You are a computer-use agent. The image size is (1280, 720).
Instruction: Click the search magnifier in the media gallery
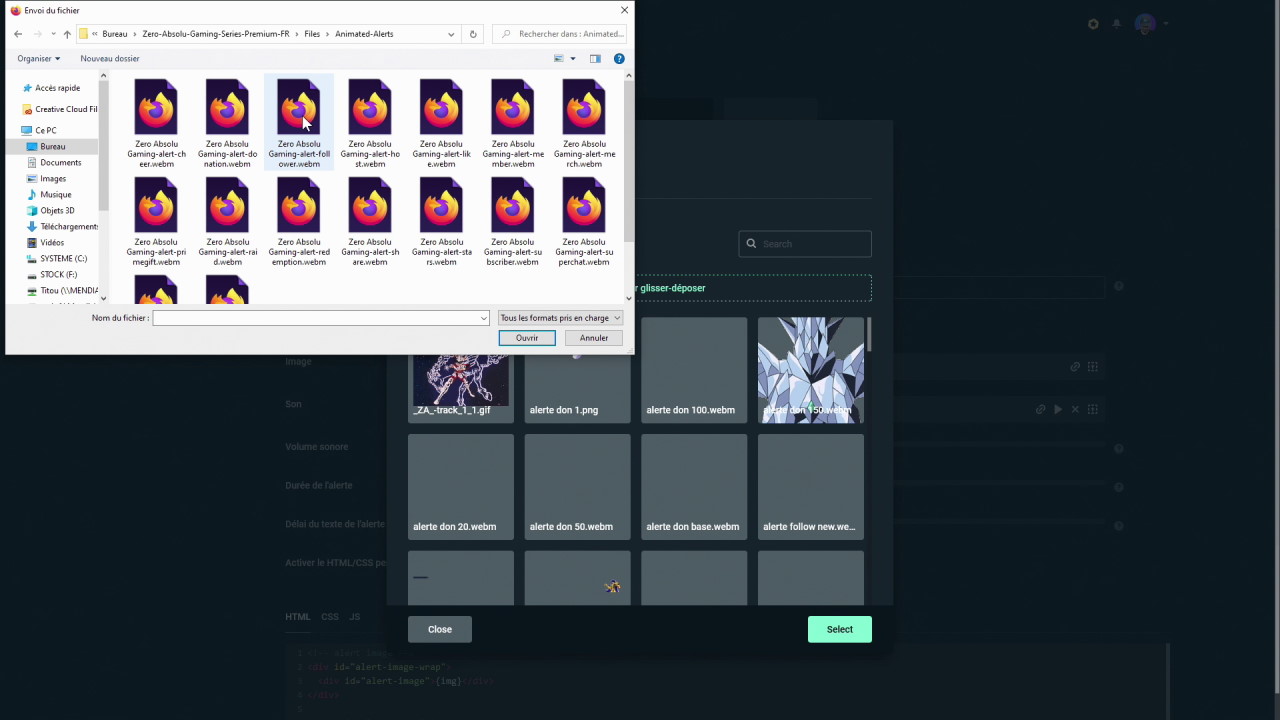(751, 243)
